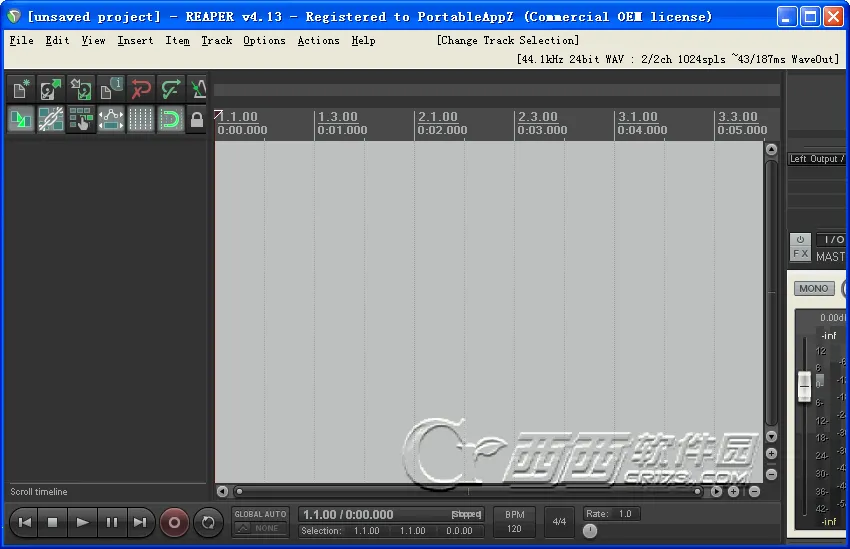Click the Open Project disk icon

pyautogui.click(x=51, y=89)
